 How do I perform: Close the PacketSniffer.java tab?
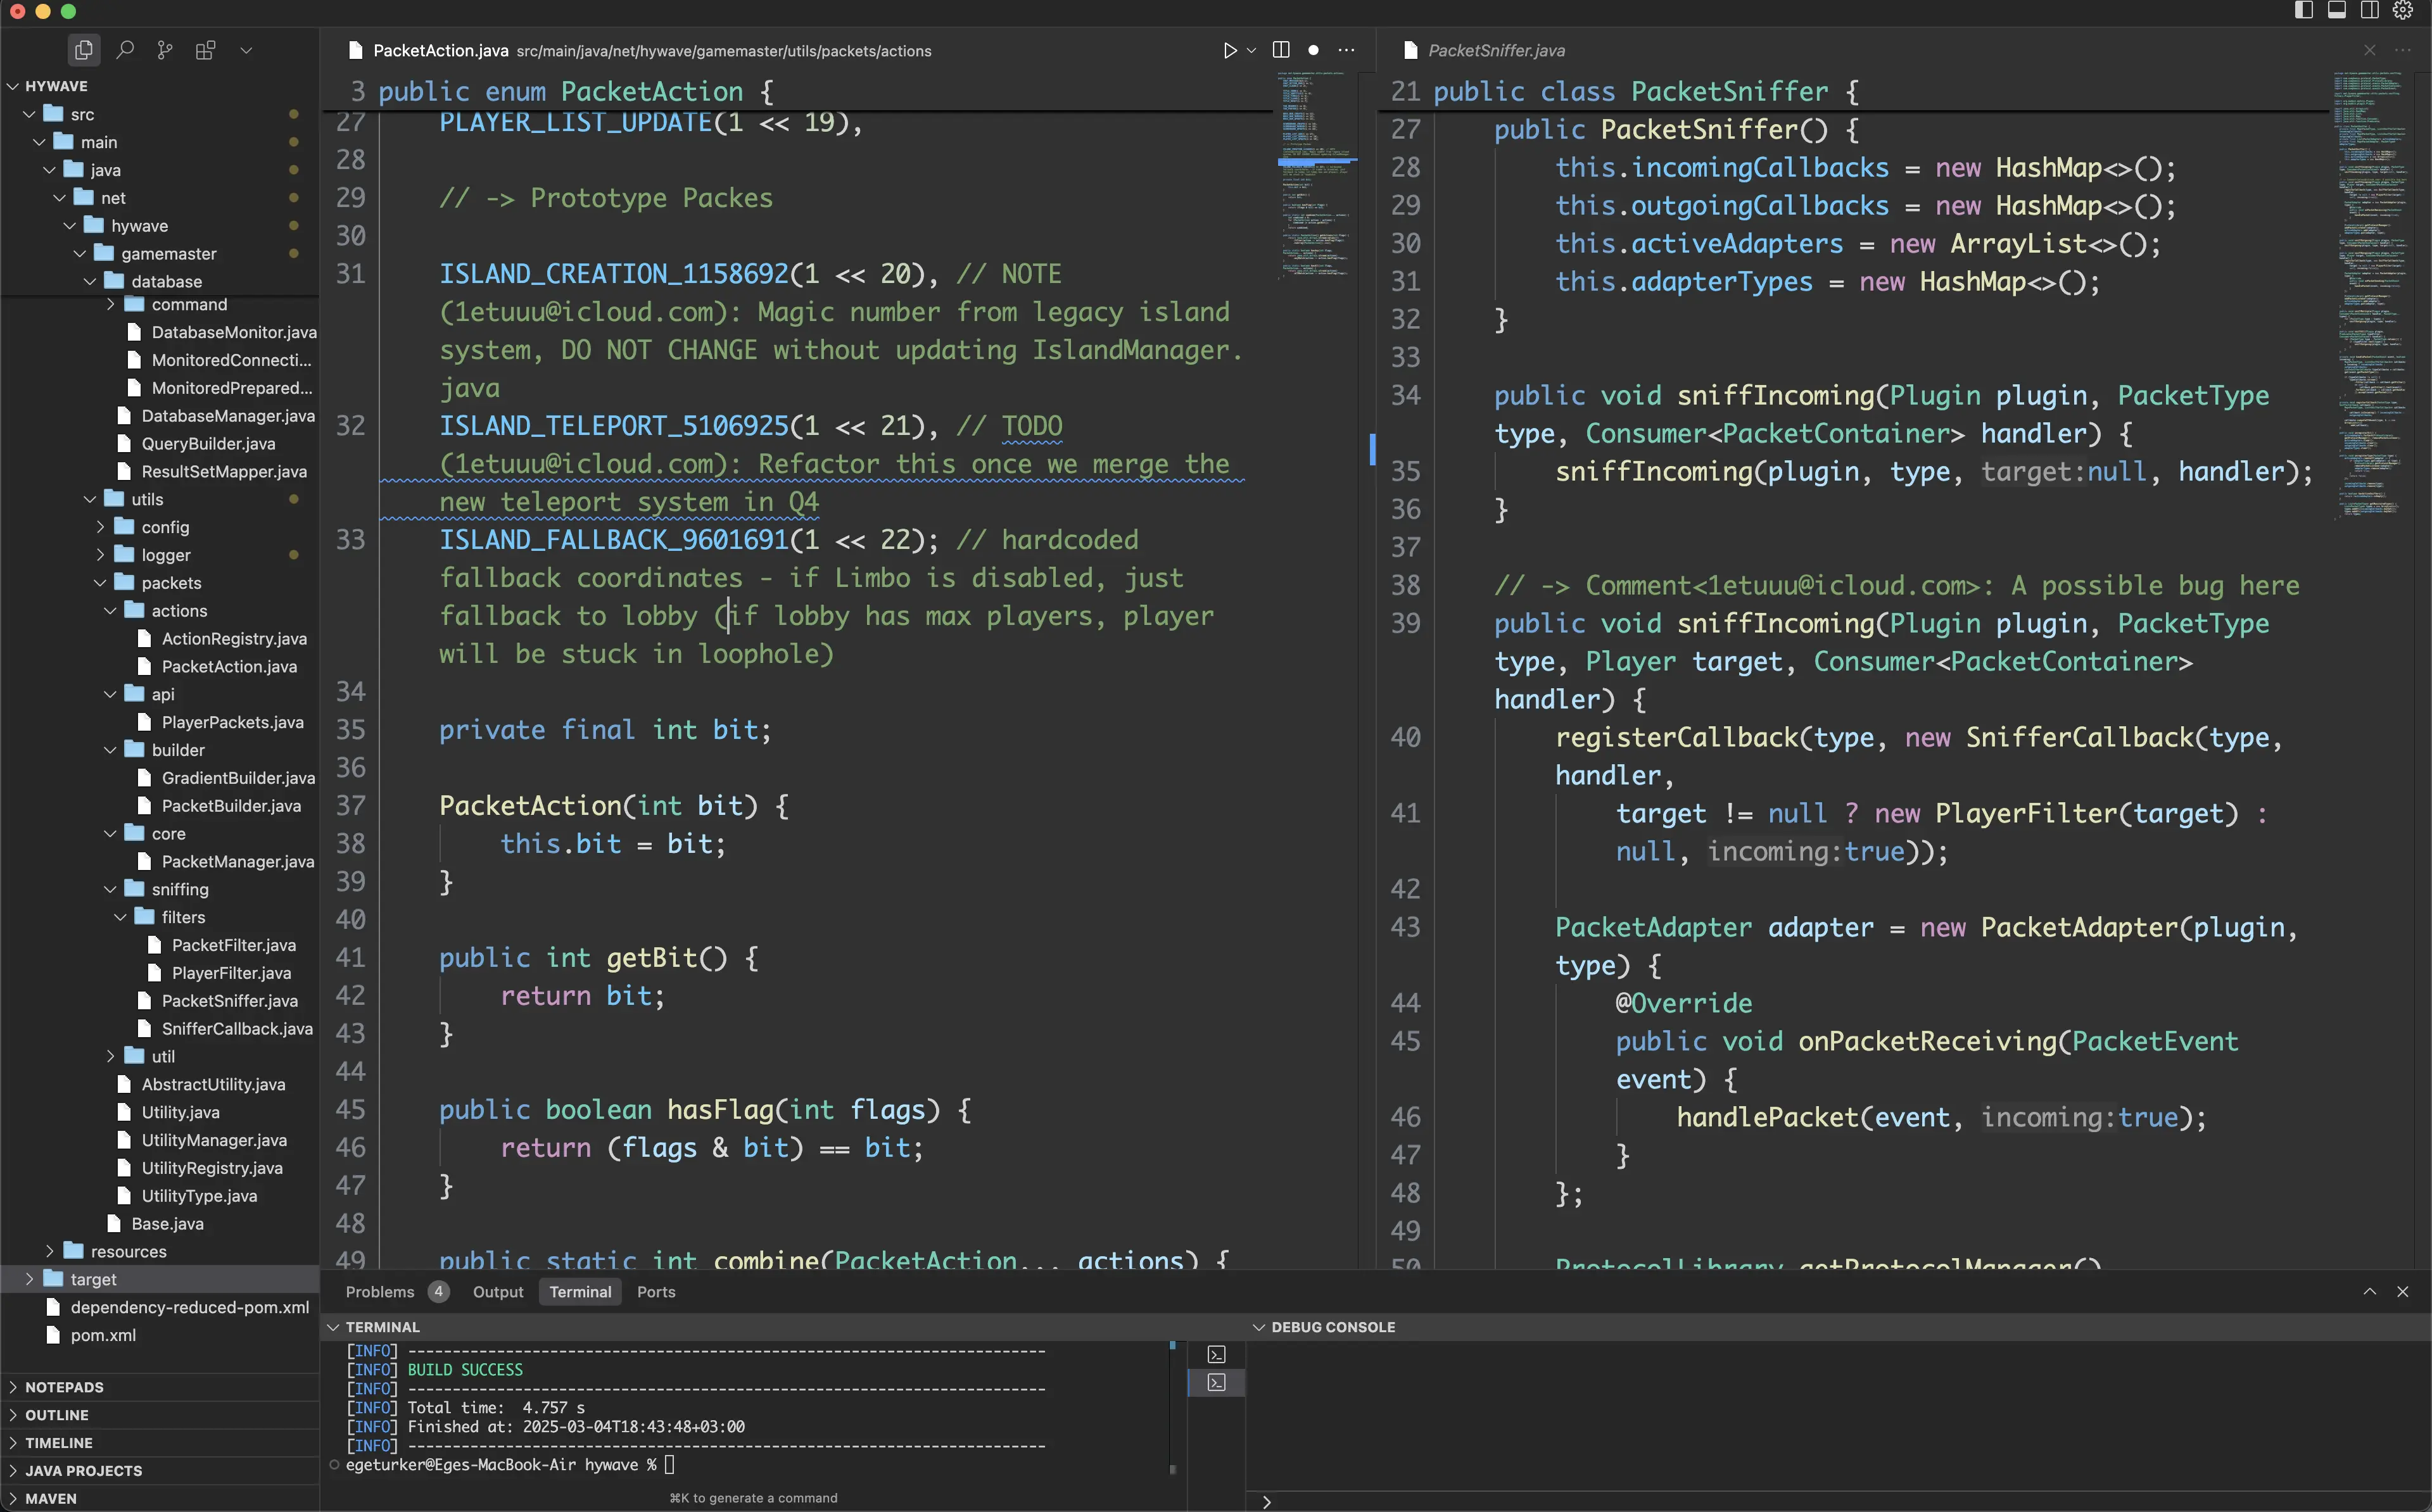click(2369, 50)
